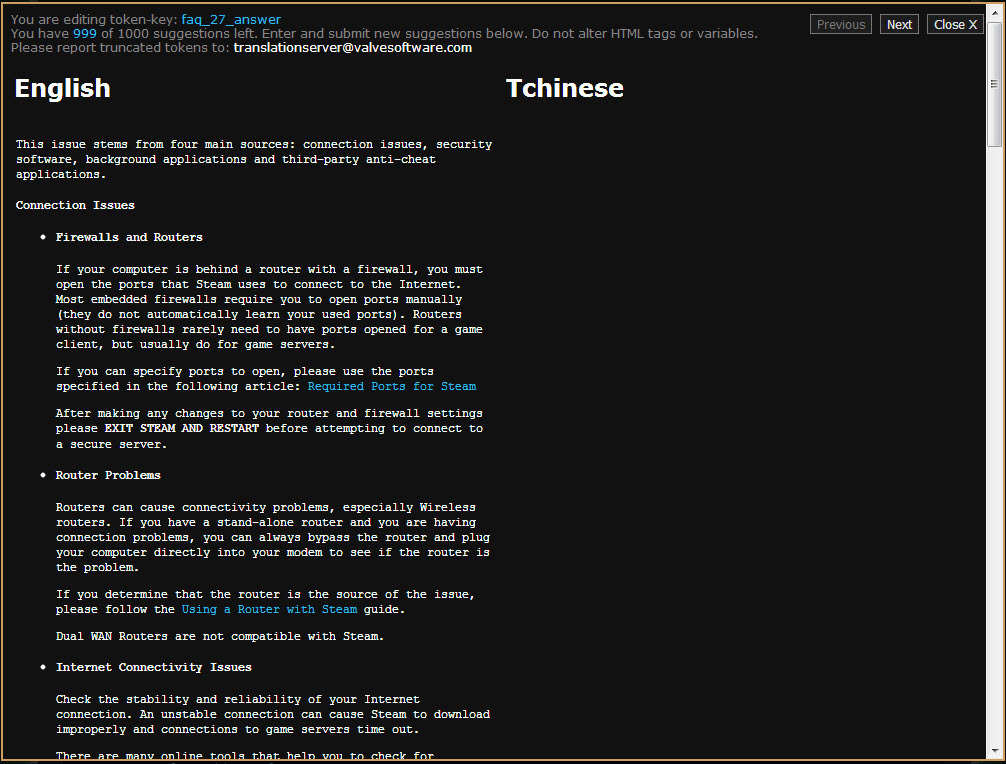Open the faq_27_answer token-key link
1006x764 pixels.
pos(231,19)
